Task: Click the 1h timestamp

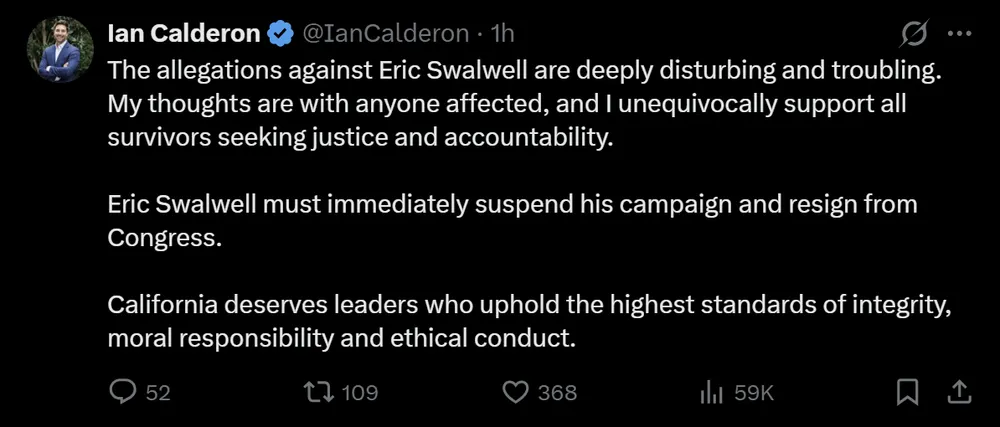Action: pyautogui.click(x=502, y=34)
